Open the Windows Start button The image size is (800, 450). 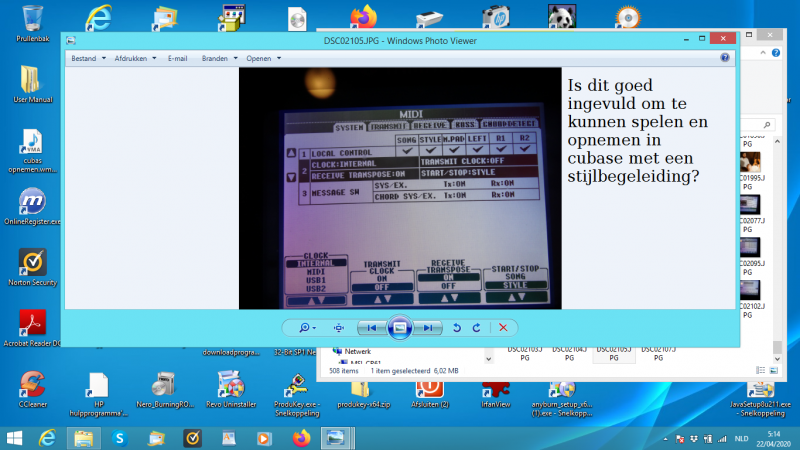point(14,438)
